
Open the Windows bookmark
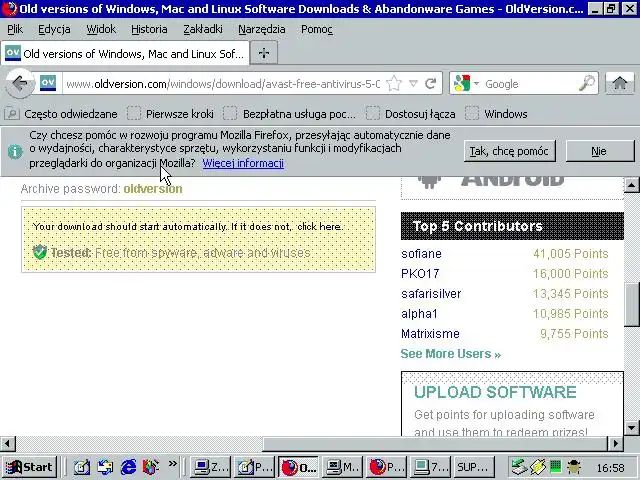click(496, 113)
